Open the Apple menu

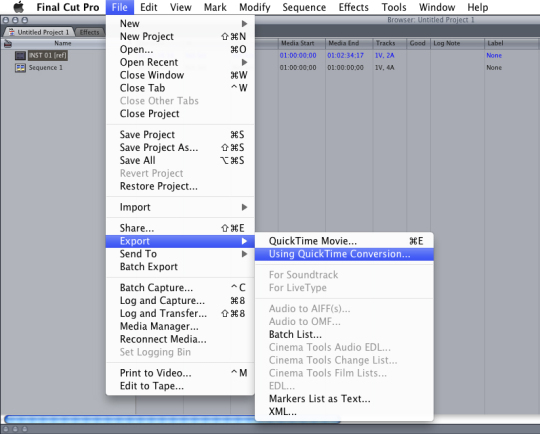[x=18, y=7]
